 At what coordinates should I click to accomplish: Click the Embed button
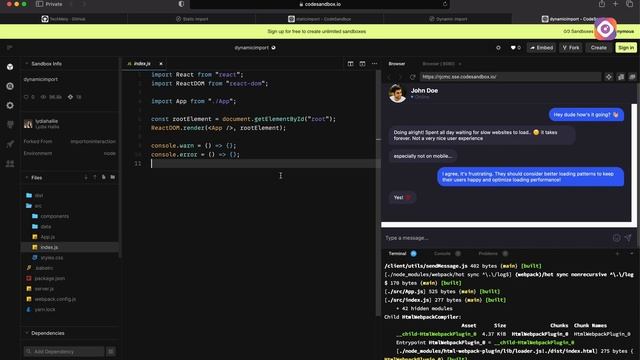point(541,48)
